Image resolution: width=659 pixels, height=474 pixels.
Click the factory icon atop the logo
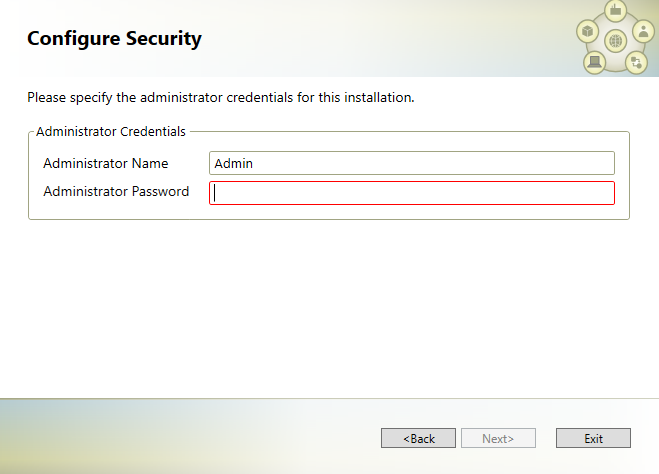(x=615, y=10)
